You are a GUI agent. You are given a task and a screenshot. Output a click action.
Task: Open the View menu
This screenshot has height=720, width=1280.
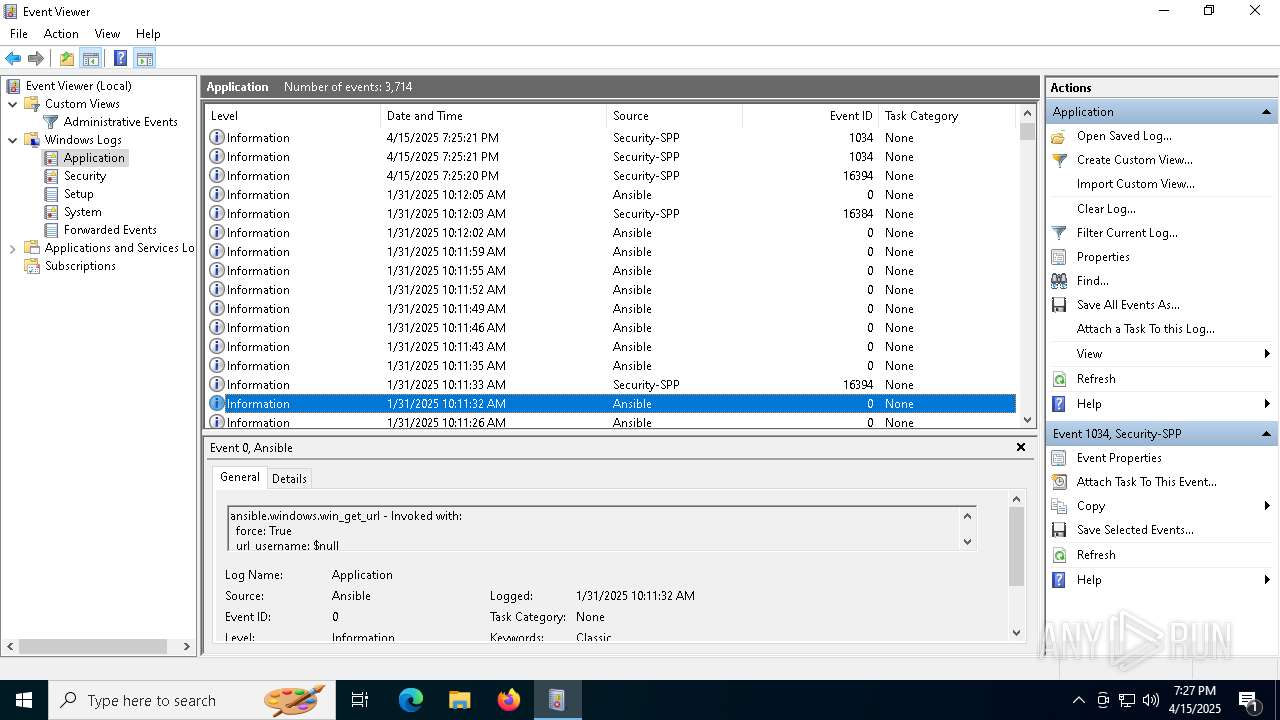click(107, 34)
